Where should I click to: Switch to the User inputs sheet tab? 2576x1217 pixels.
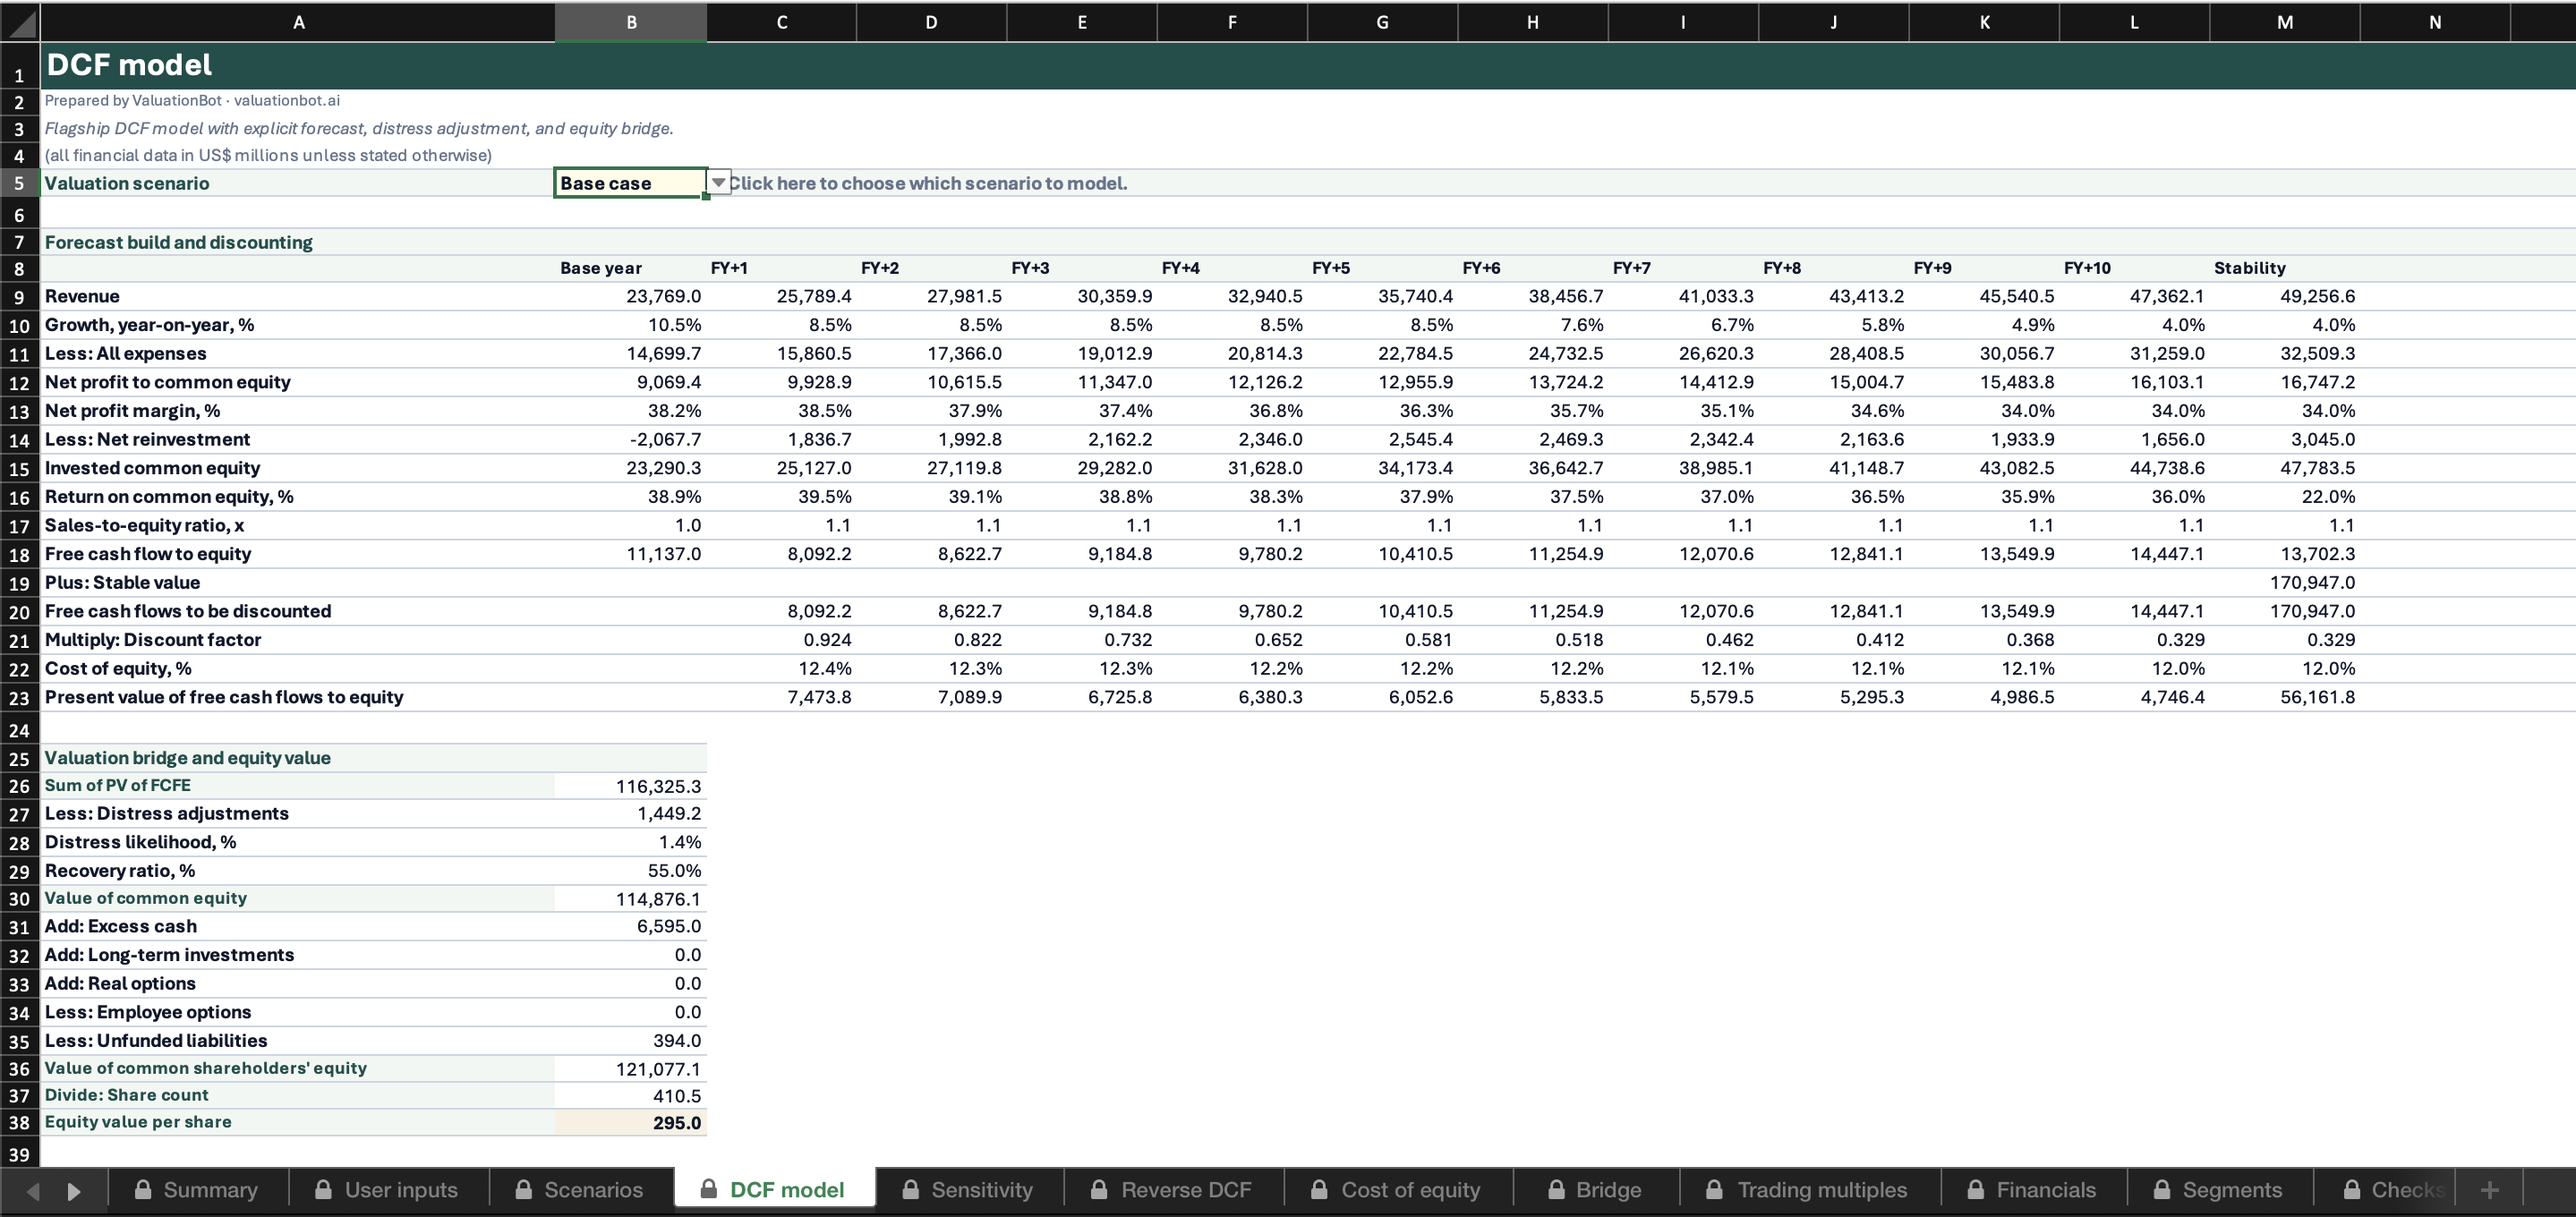pos(388,1190)
